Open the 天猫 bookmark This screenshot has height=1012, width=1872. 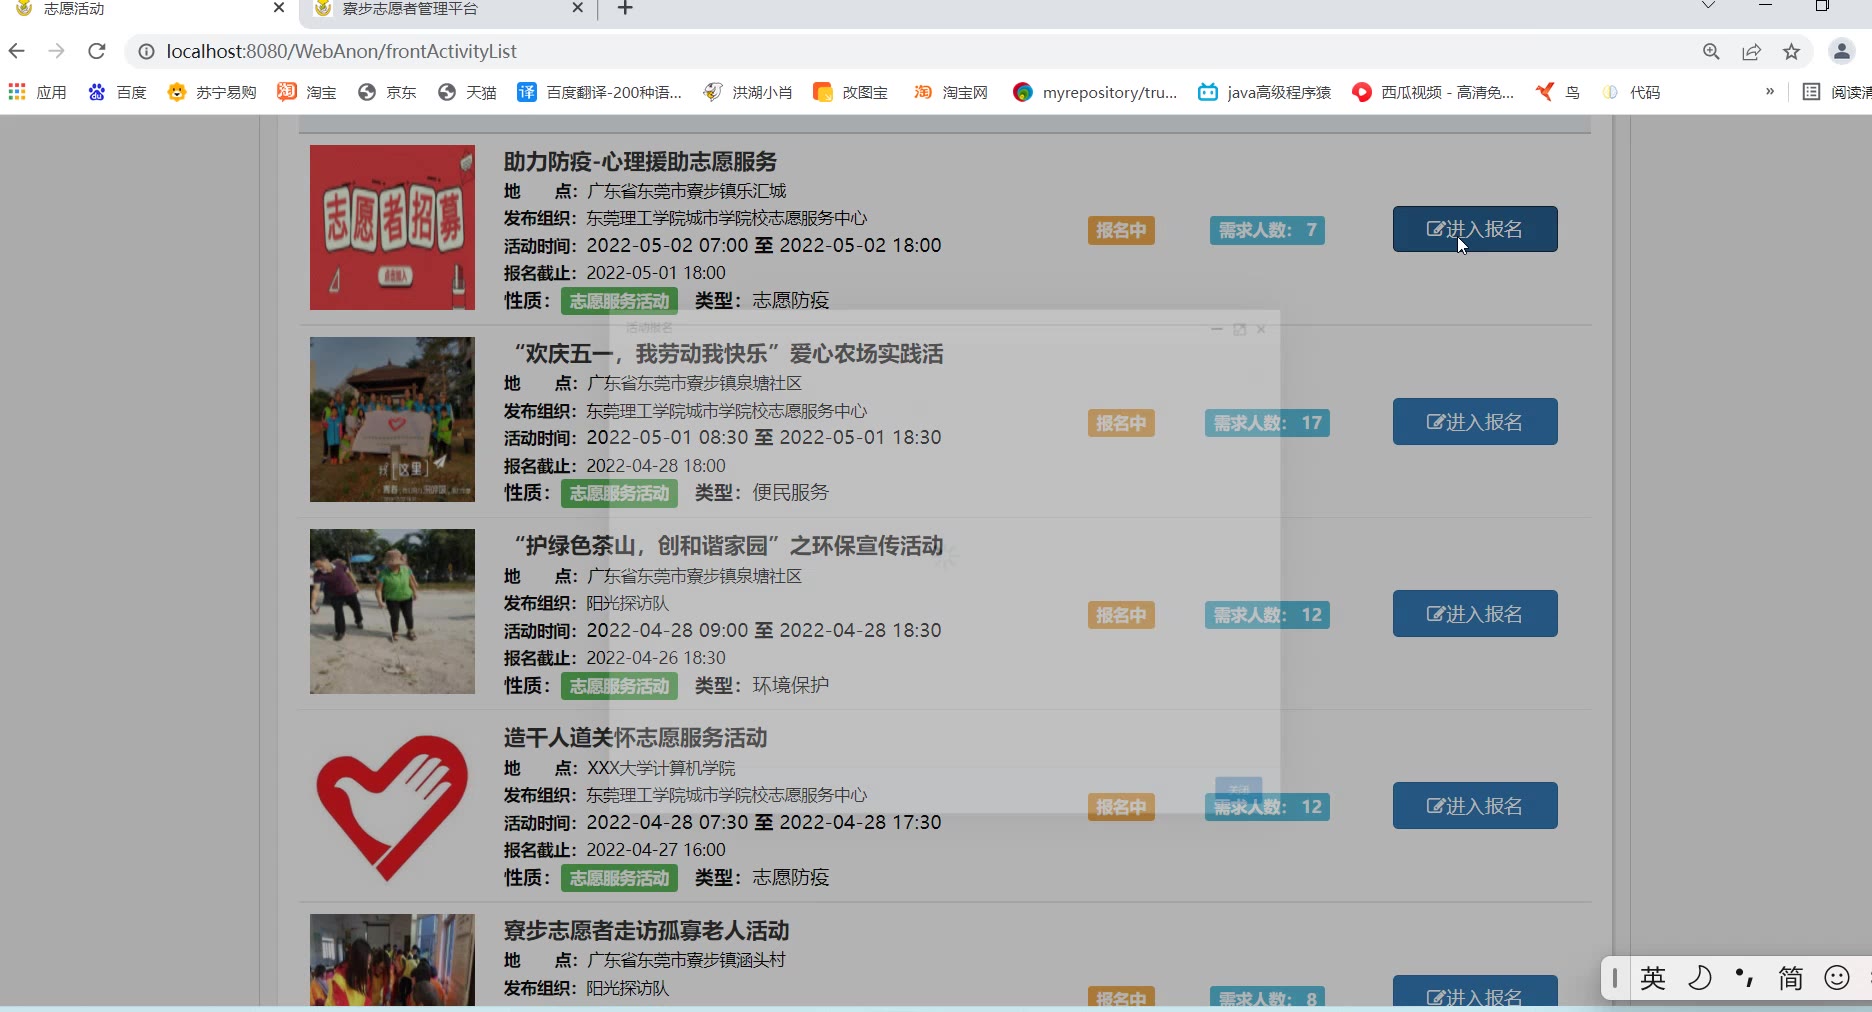tap(467, 92)
